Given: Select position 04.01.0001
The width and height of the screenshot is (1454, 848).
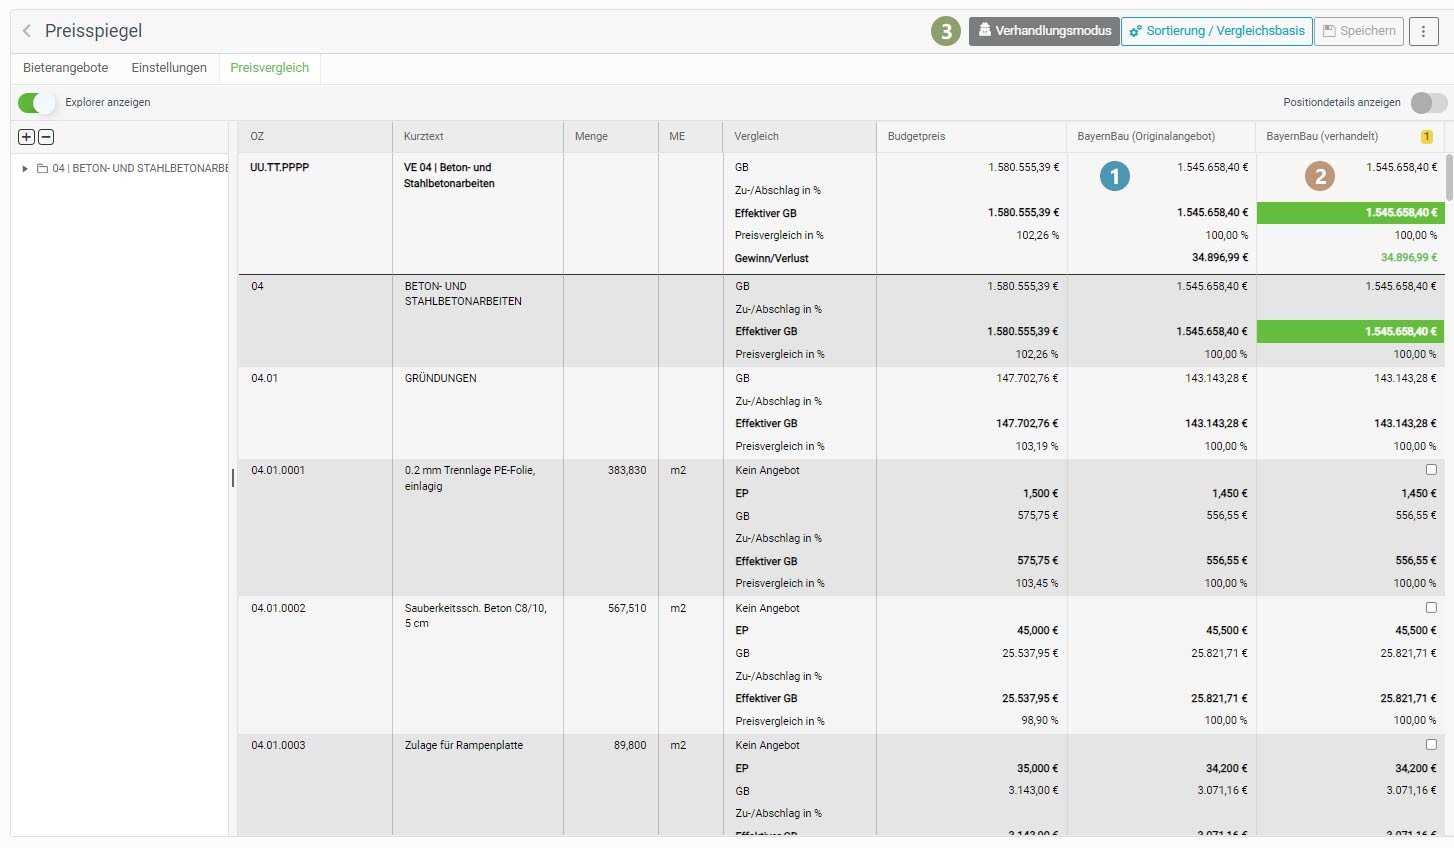Looking at the screenshot, I should [278, 470].
